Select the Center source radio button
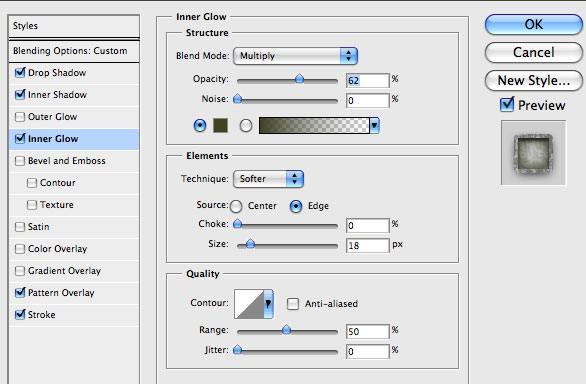 pos(236,206)
